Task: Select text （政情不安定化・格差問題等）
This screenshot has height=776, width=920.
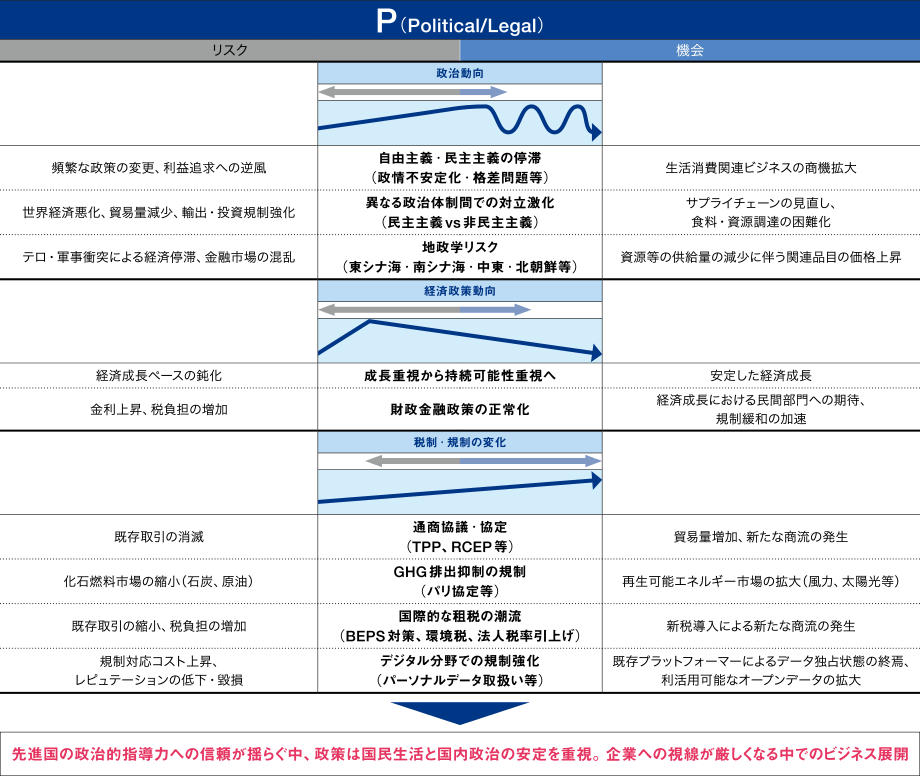Action: [x=460, y=178]
